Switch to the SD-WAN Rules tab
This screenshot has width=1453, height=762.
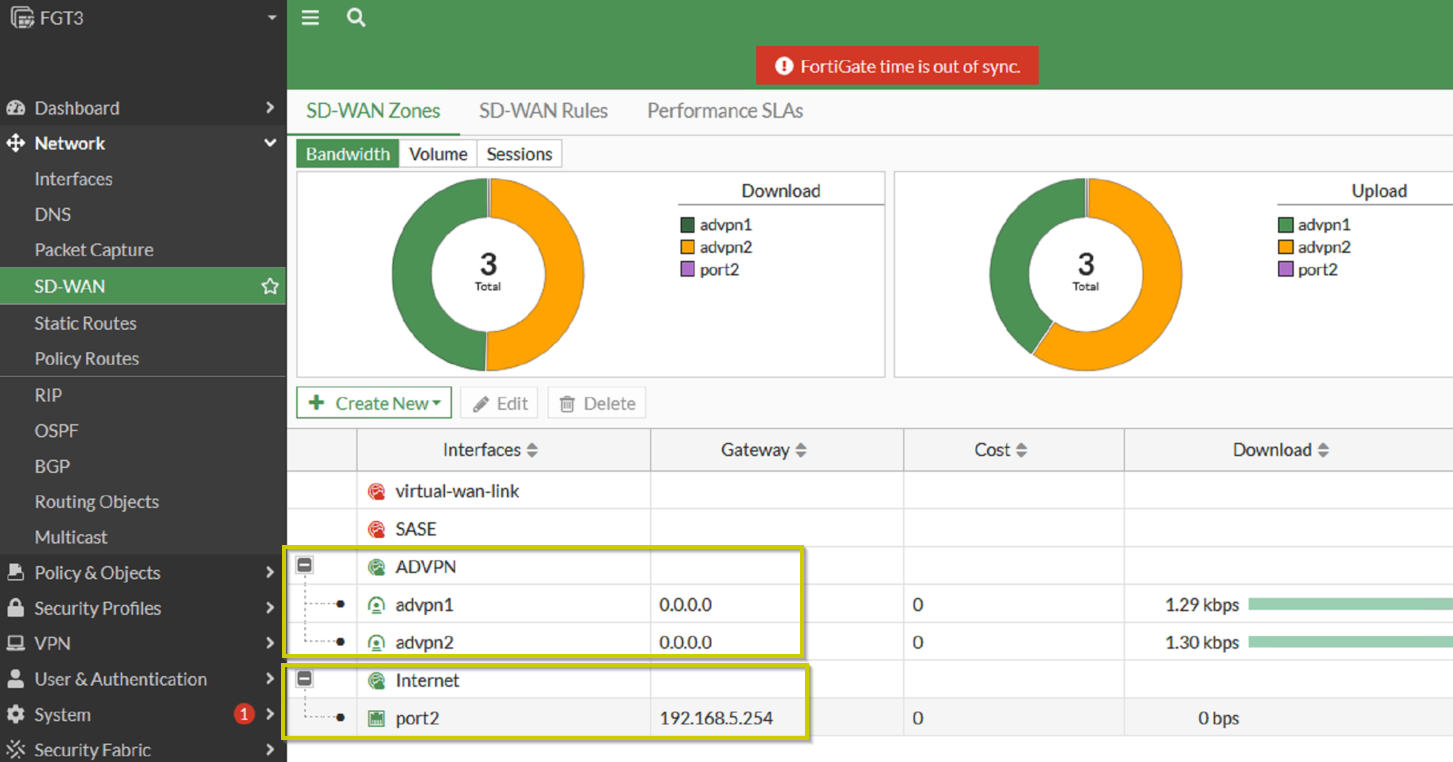(543, 111)
